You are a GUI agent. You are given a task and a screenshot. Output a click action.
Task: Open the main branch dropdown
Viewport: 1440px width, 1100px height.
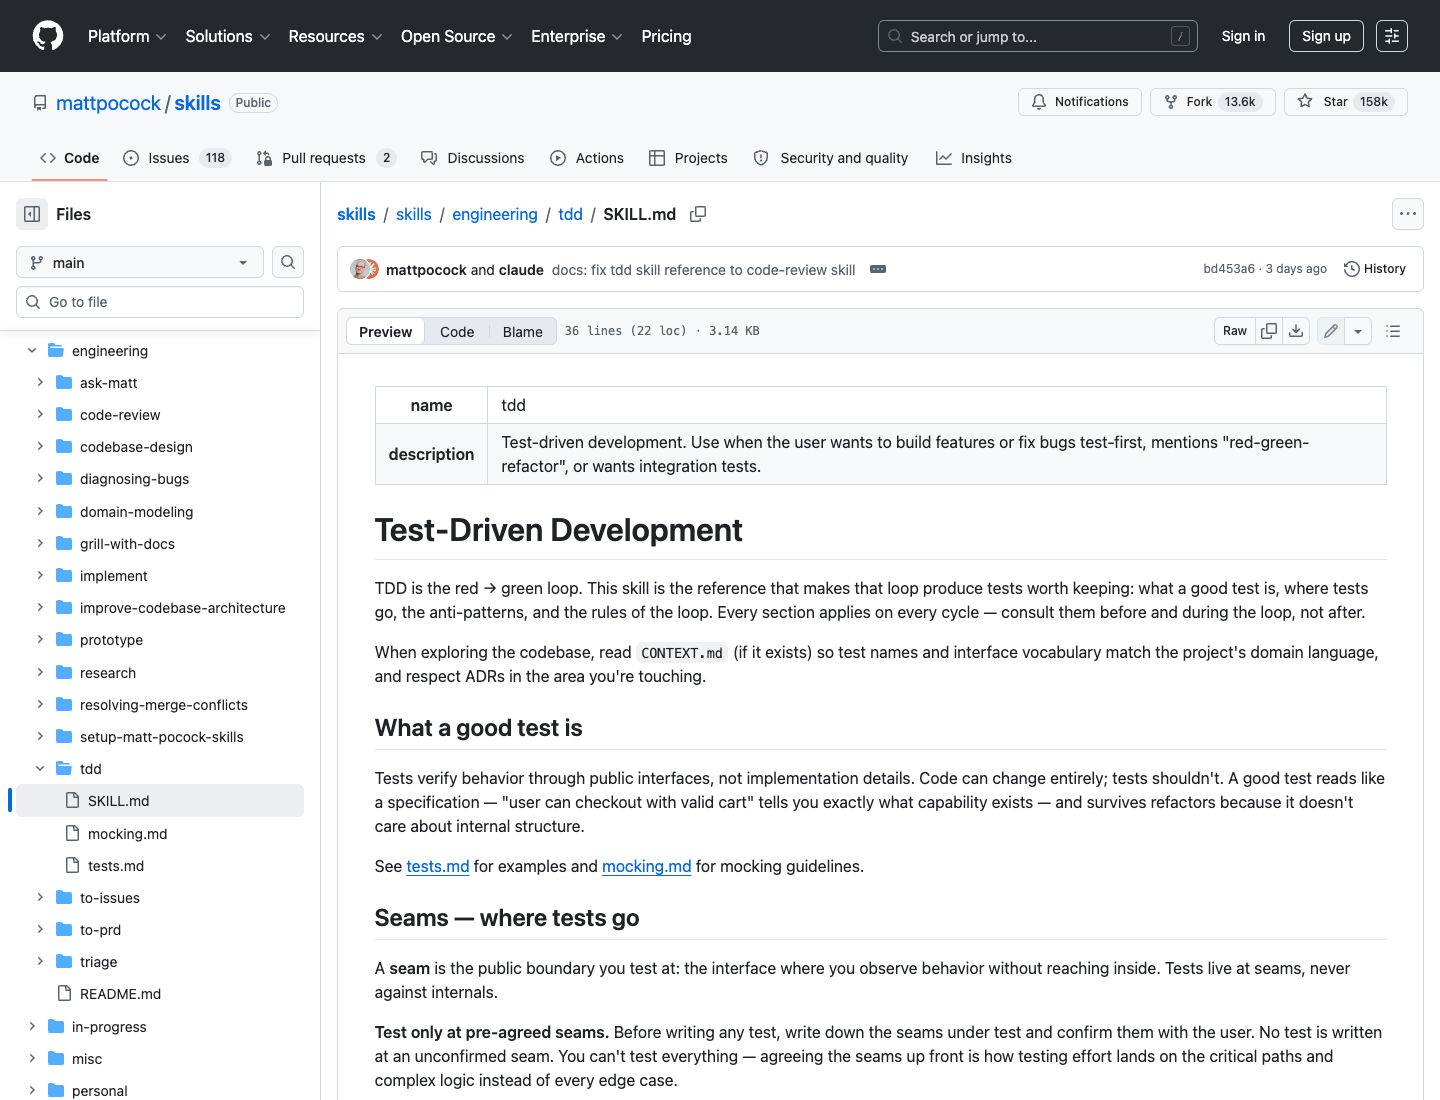pos(140,262)
